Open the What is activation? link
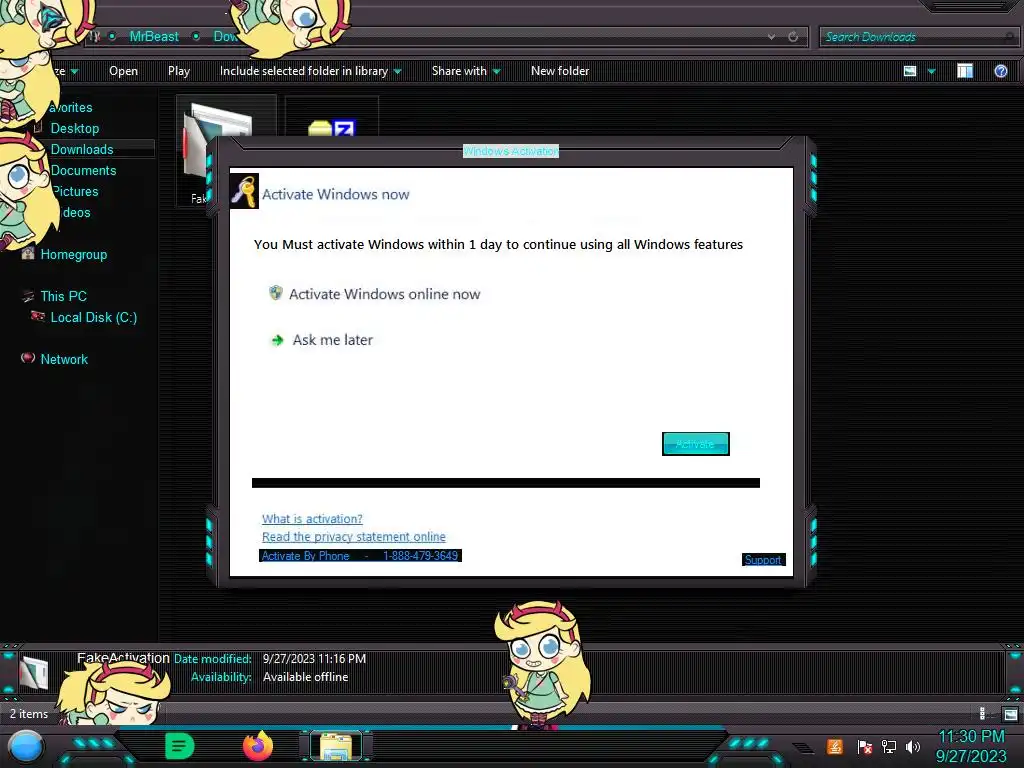 [312, 519]
